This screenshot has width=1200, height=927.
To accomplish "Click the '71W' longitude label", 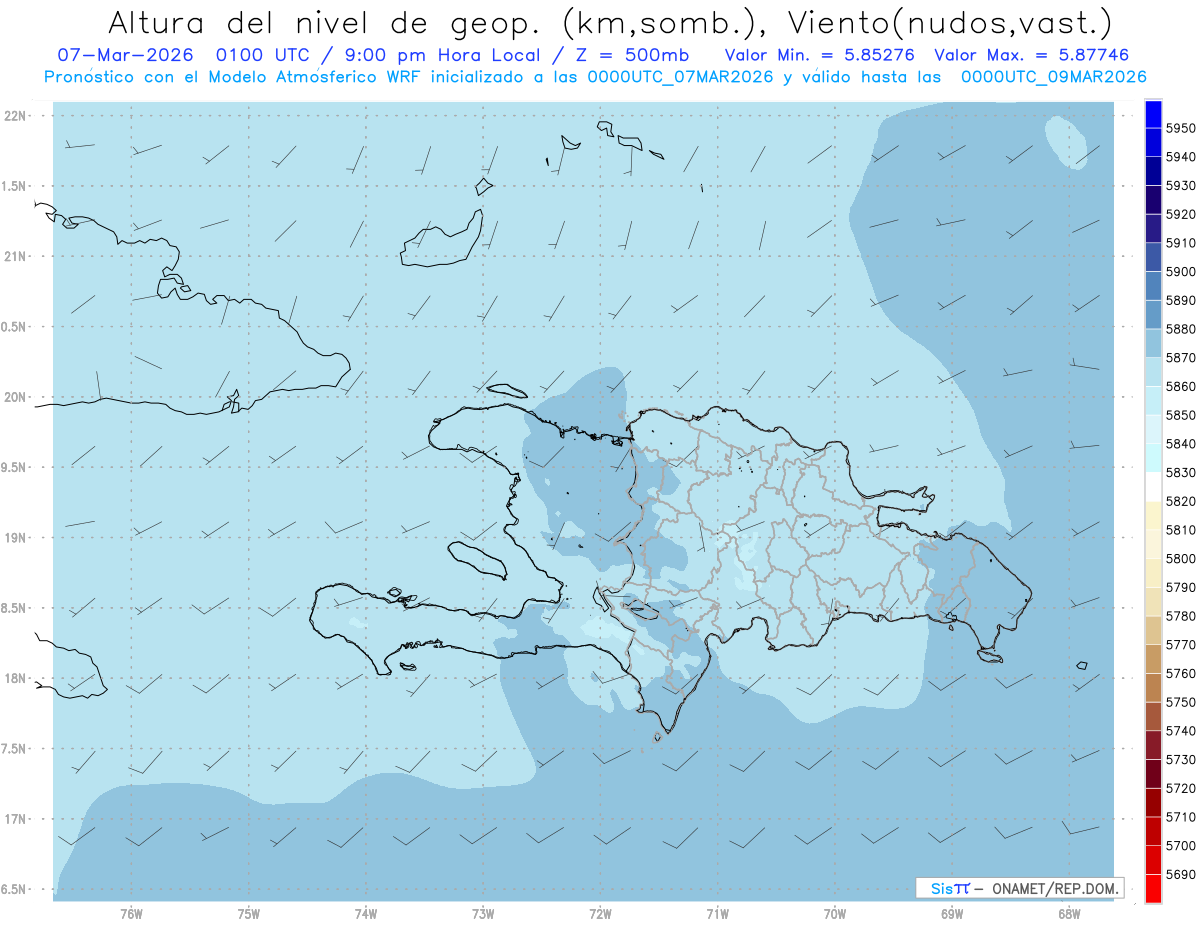I will 717,915.
